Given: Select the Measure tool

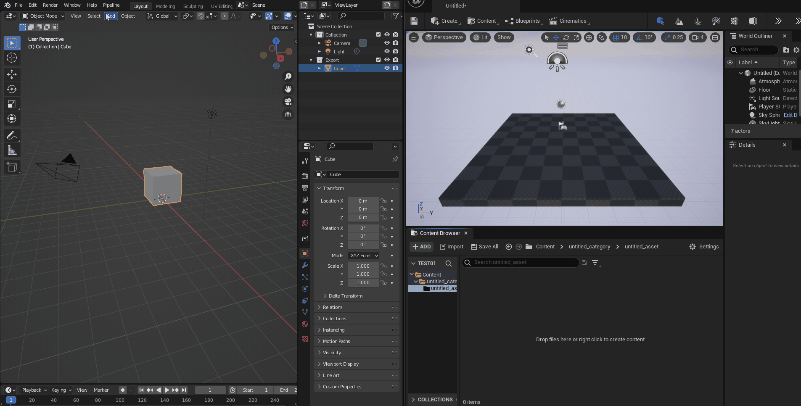Looking at the screenshot, I should (12, 150).
